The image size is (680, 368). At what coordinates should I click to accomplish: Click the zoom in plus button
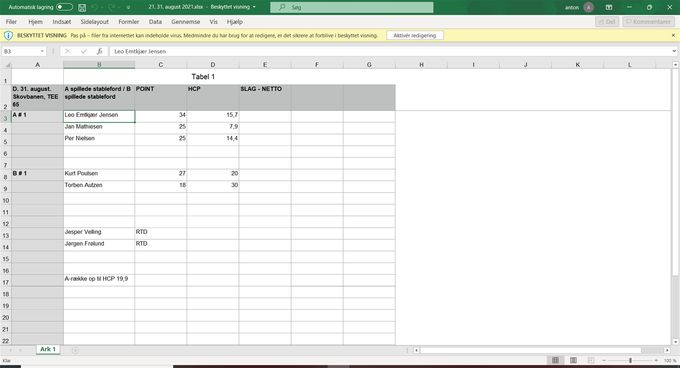[656, 360]
